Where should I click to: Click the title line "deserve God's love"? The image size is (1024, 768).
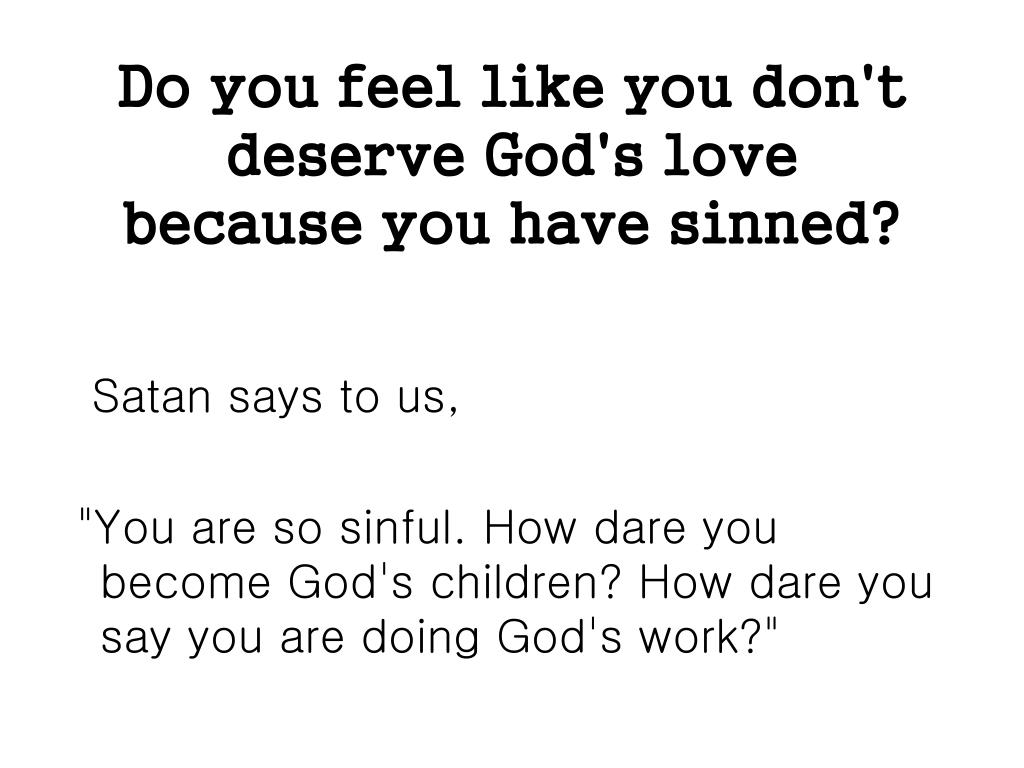(512, 155)
